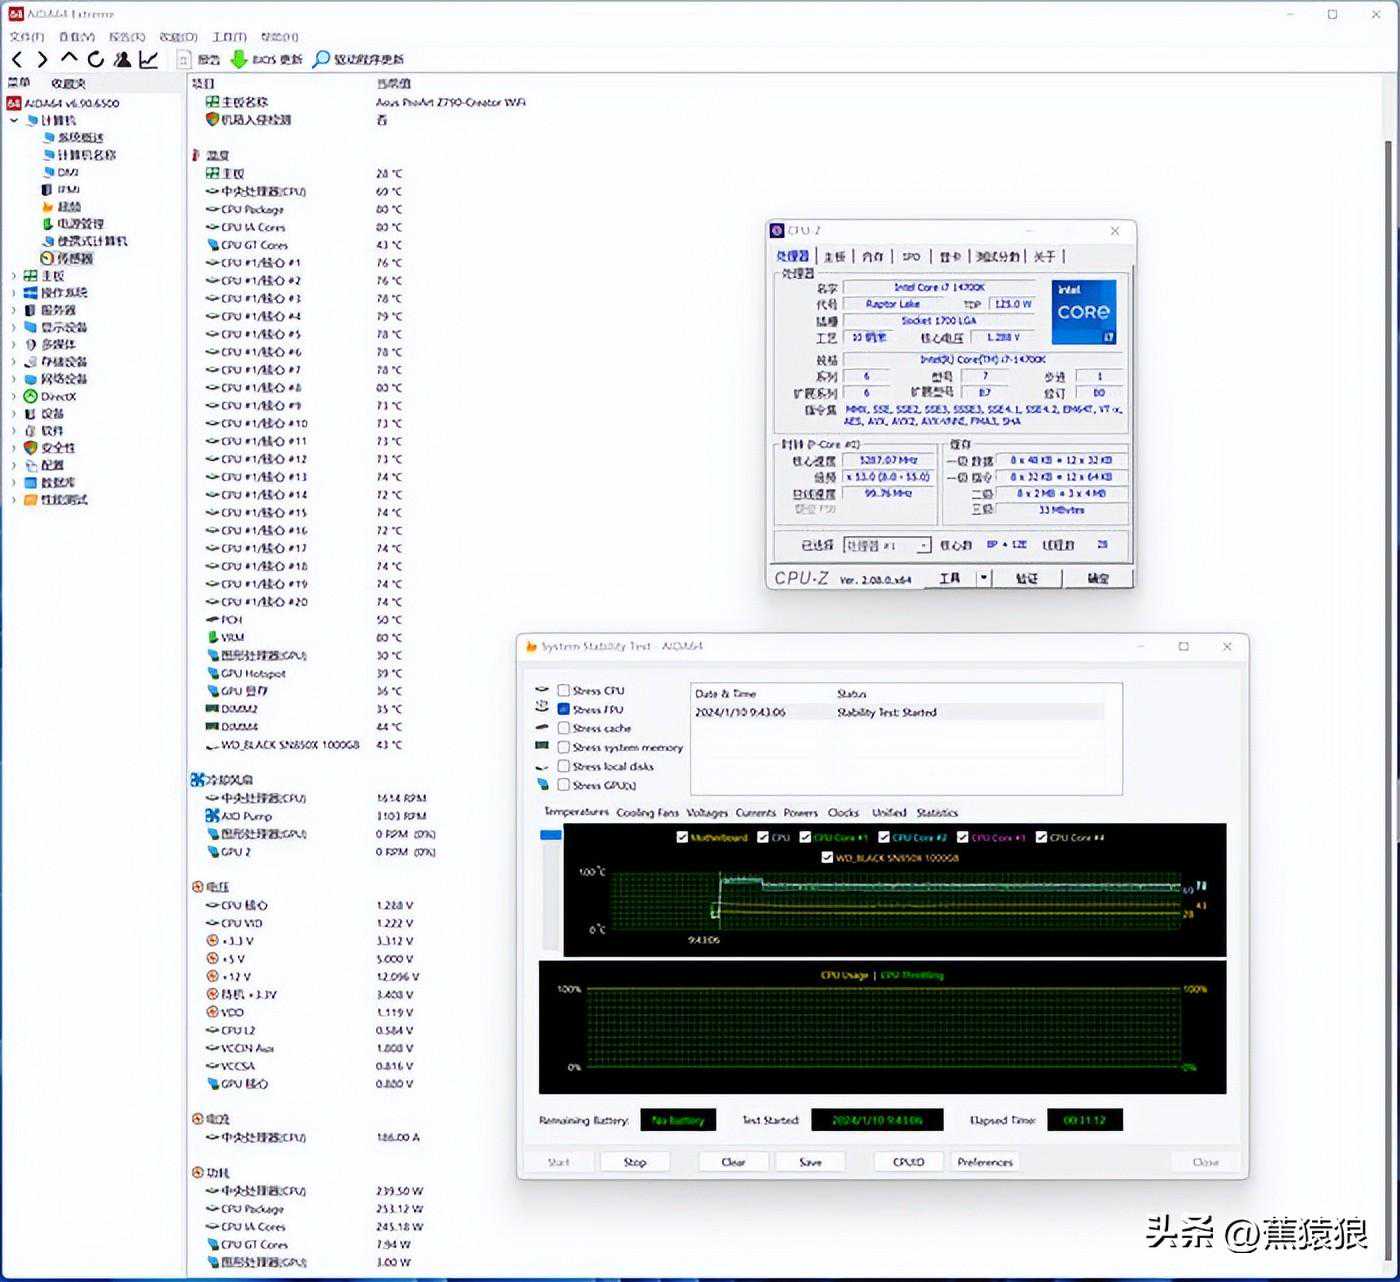
Task: Collapse the 计算机 tree node
Action: coord(13,120)
